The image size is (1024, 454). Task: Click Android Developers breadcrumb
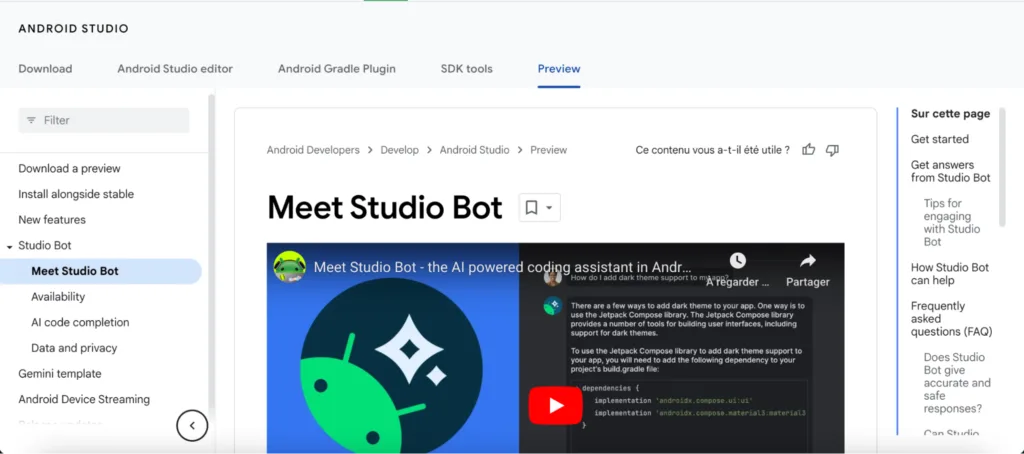tap(313, 150)
